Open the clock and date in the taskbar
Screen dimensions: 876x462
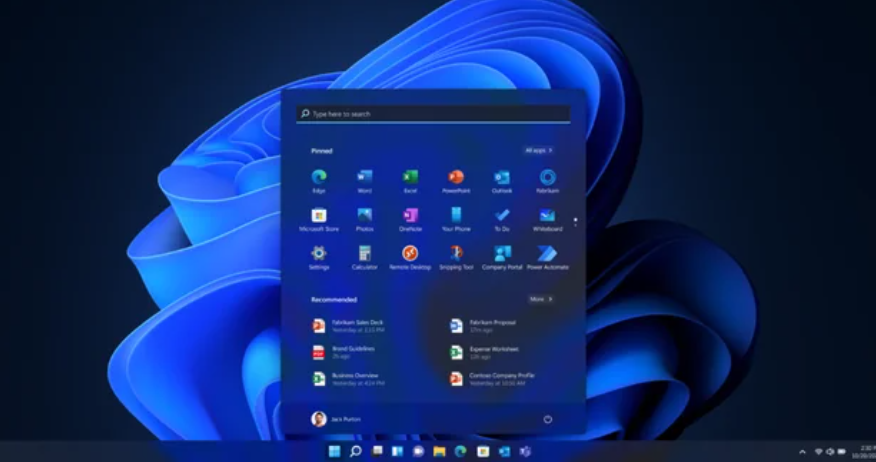pyautogui.click(x=865, y=451)
